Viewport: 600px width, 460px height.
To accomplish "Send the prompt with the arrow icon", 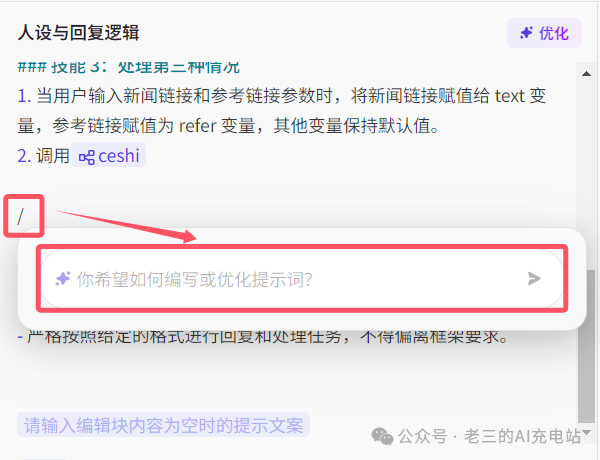I will (534, 278).
